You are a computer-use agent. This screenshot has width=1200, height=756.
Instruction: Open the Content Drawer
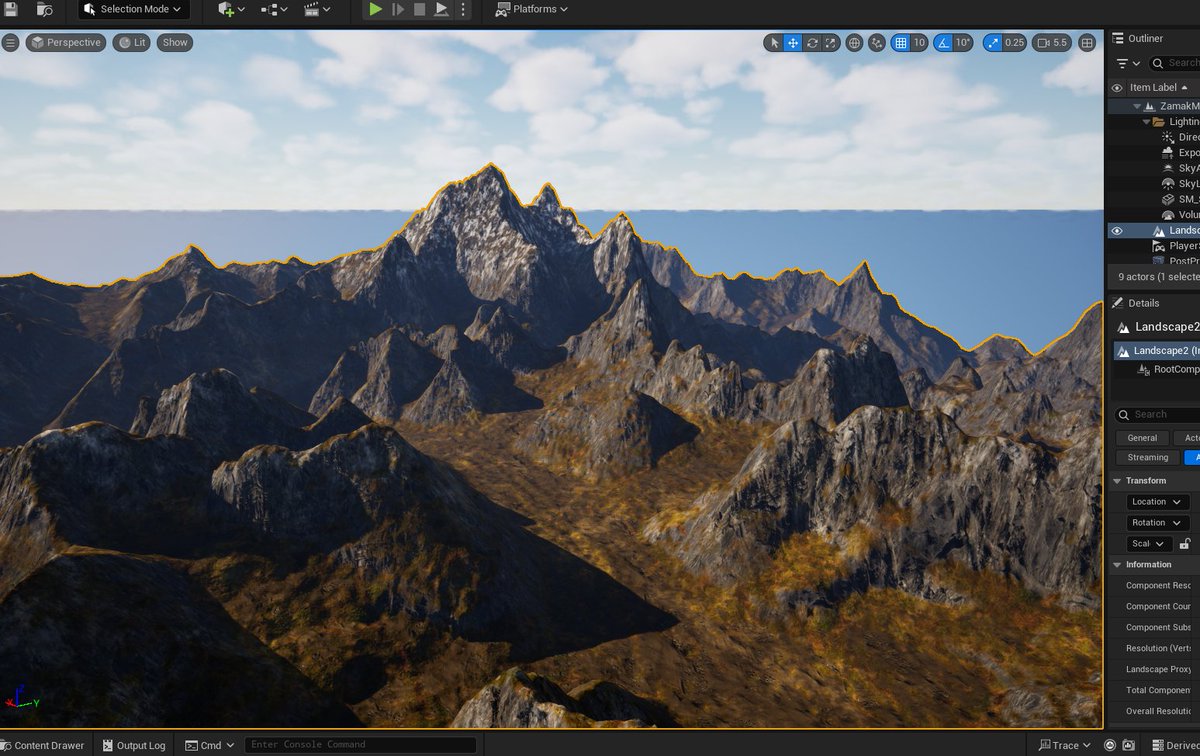43,745
